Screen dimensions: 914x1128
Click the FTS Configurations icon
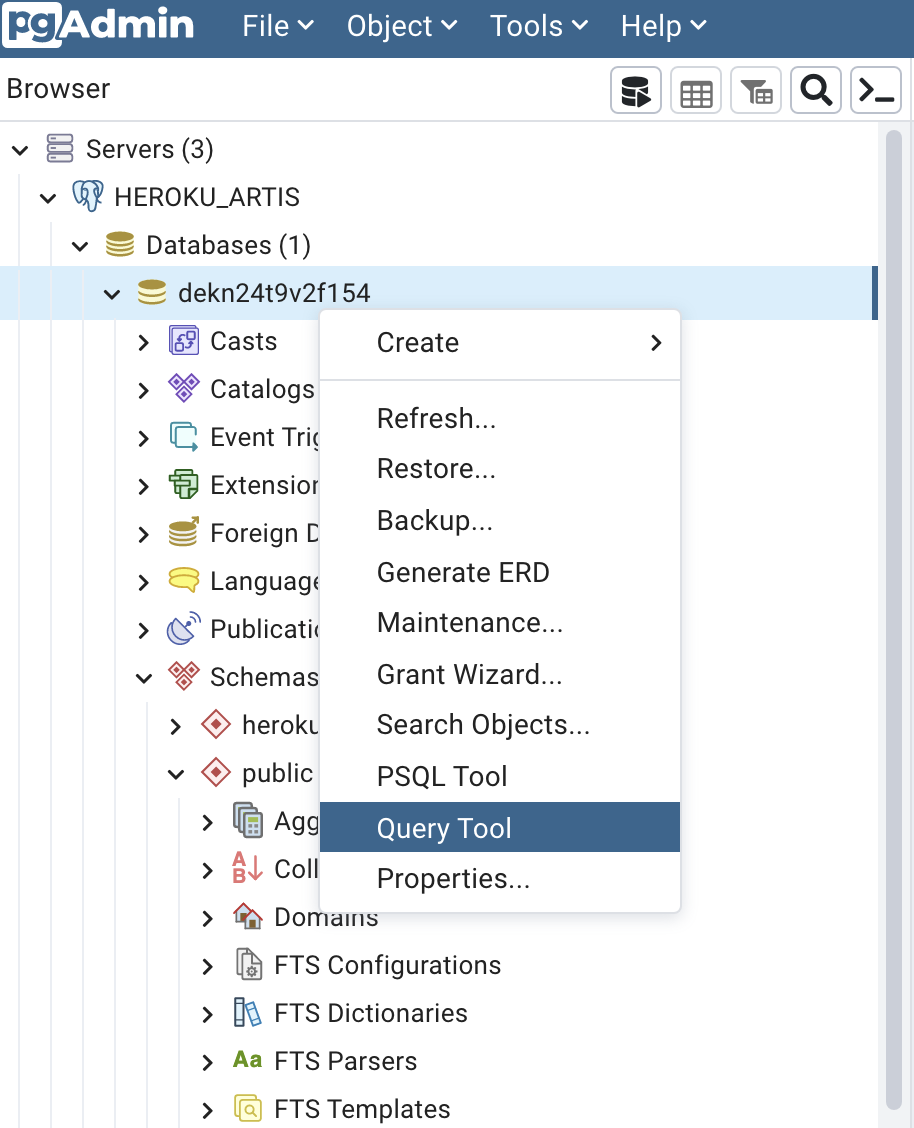[249, 964]
